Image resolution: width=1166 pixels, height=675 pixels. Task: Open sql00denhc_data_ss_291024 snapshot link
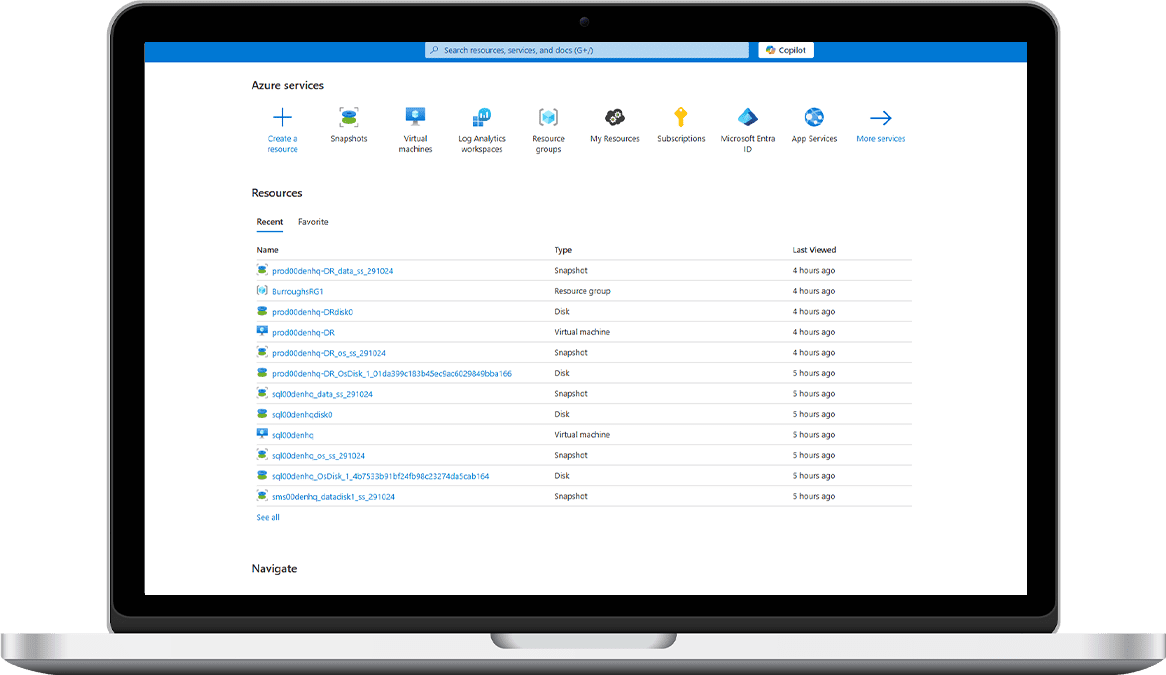pyautogui.click(x=322, y=394)
